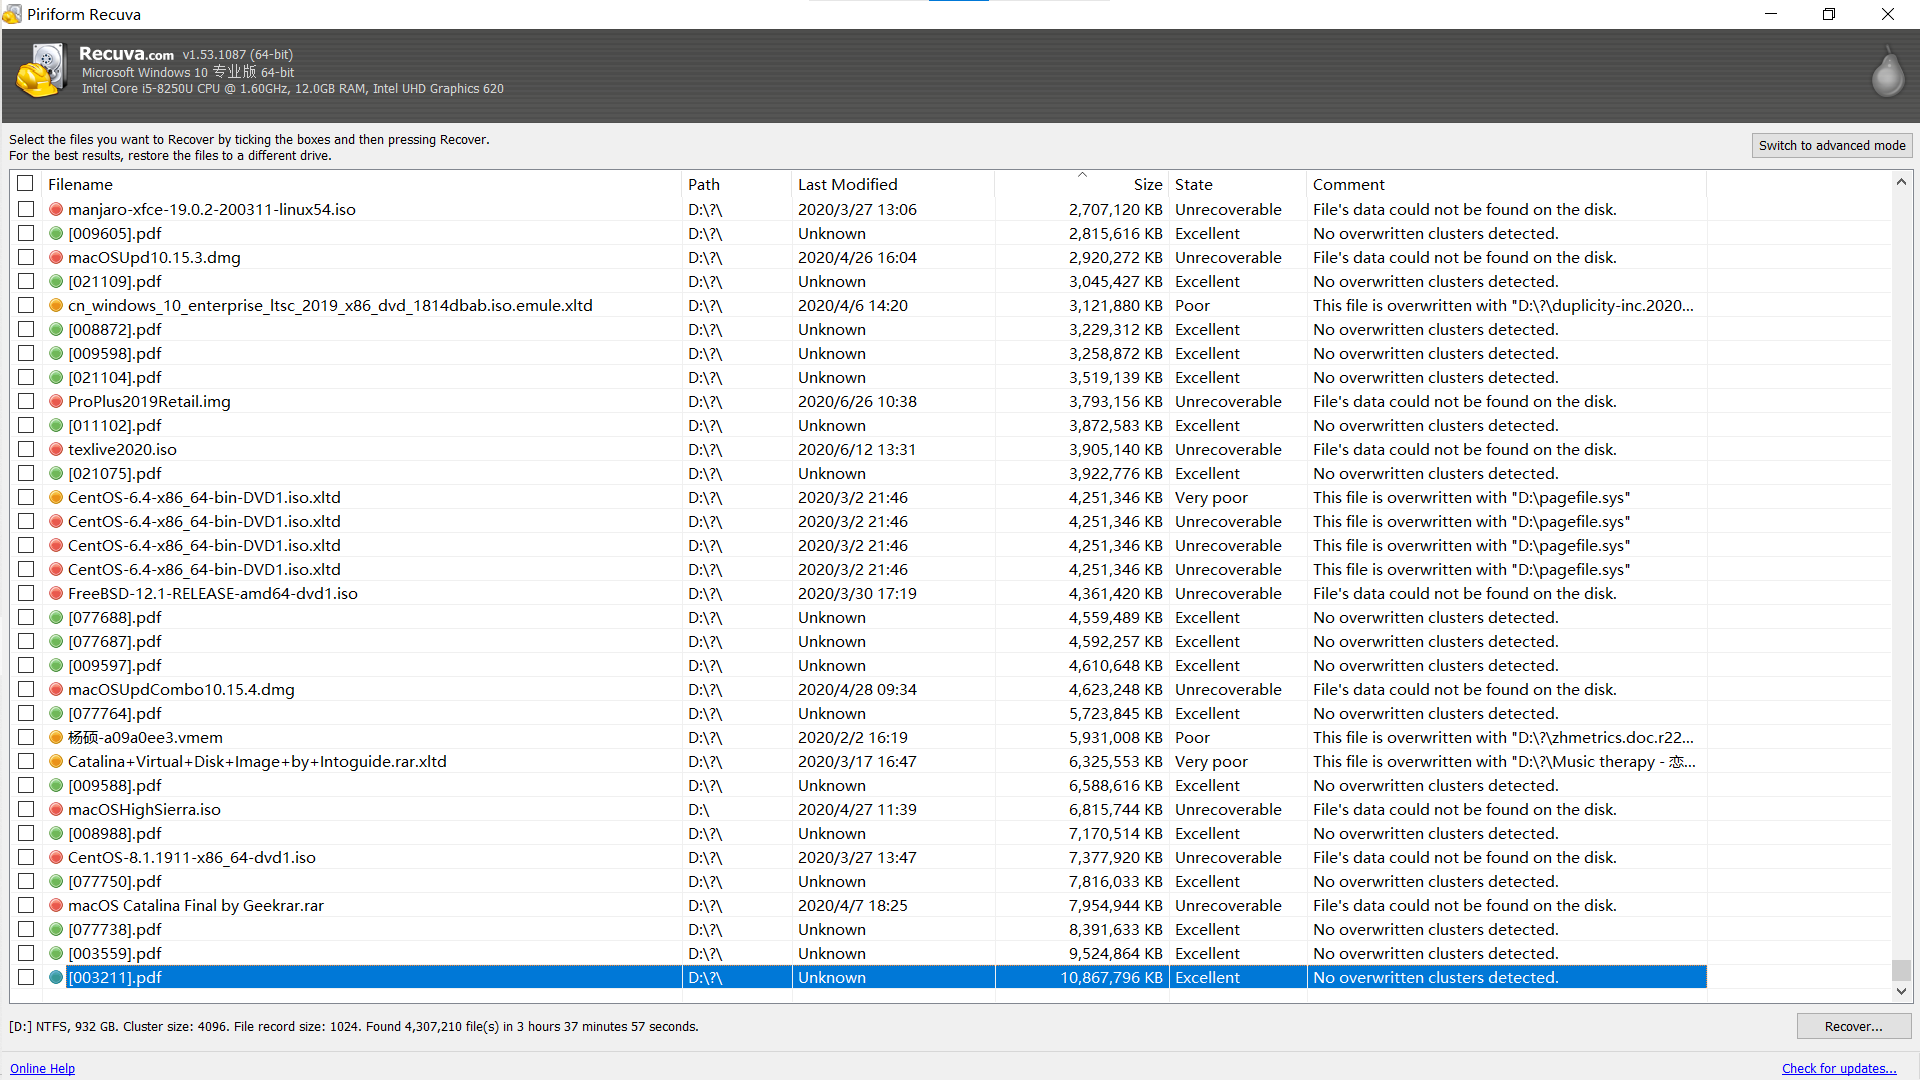Click green status dot of [021075].pdf
Screen dimensions: 1920x1080
[x=56, y=473]
